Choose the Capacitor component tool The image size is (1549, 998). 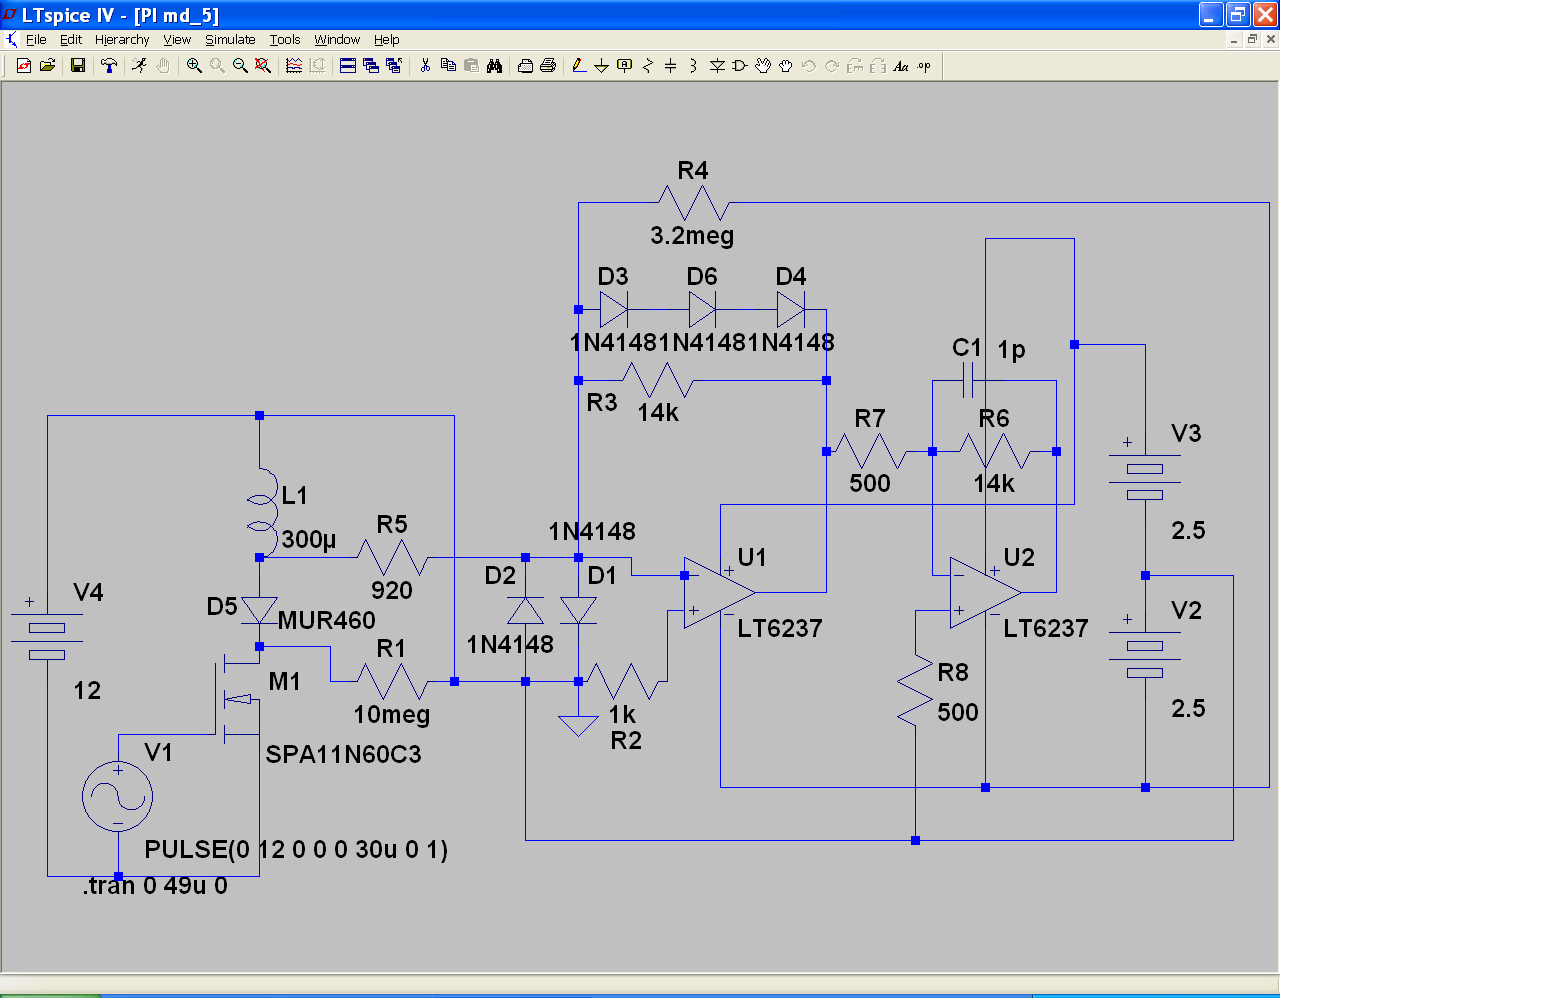670,66
